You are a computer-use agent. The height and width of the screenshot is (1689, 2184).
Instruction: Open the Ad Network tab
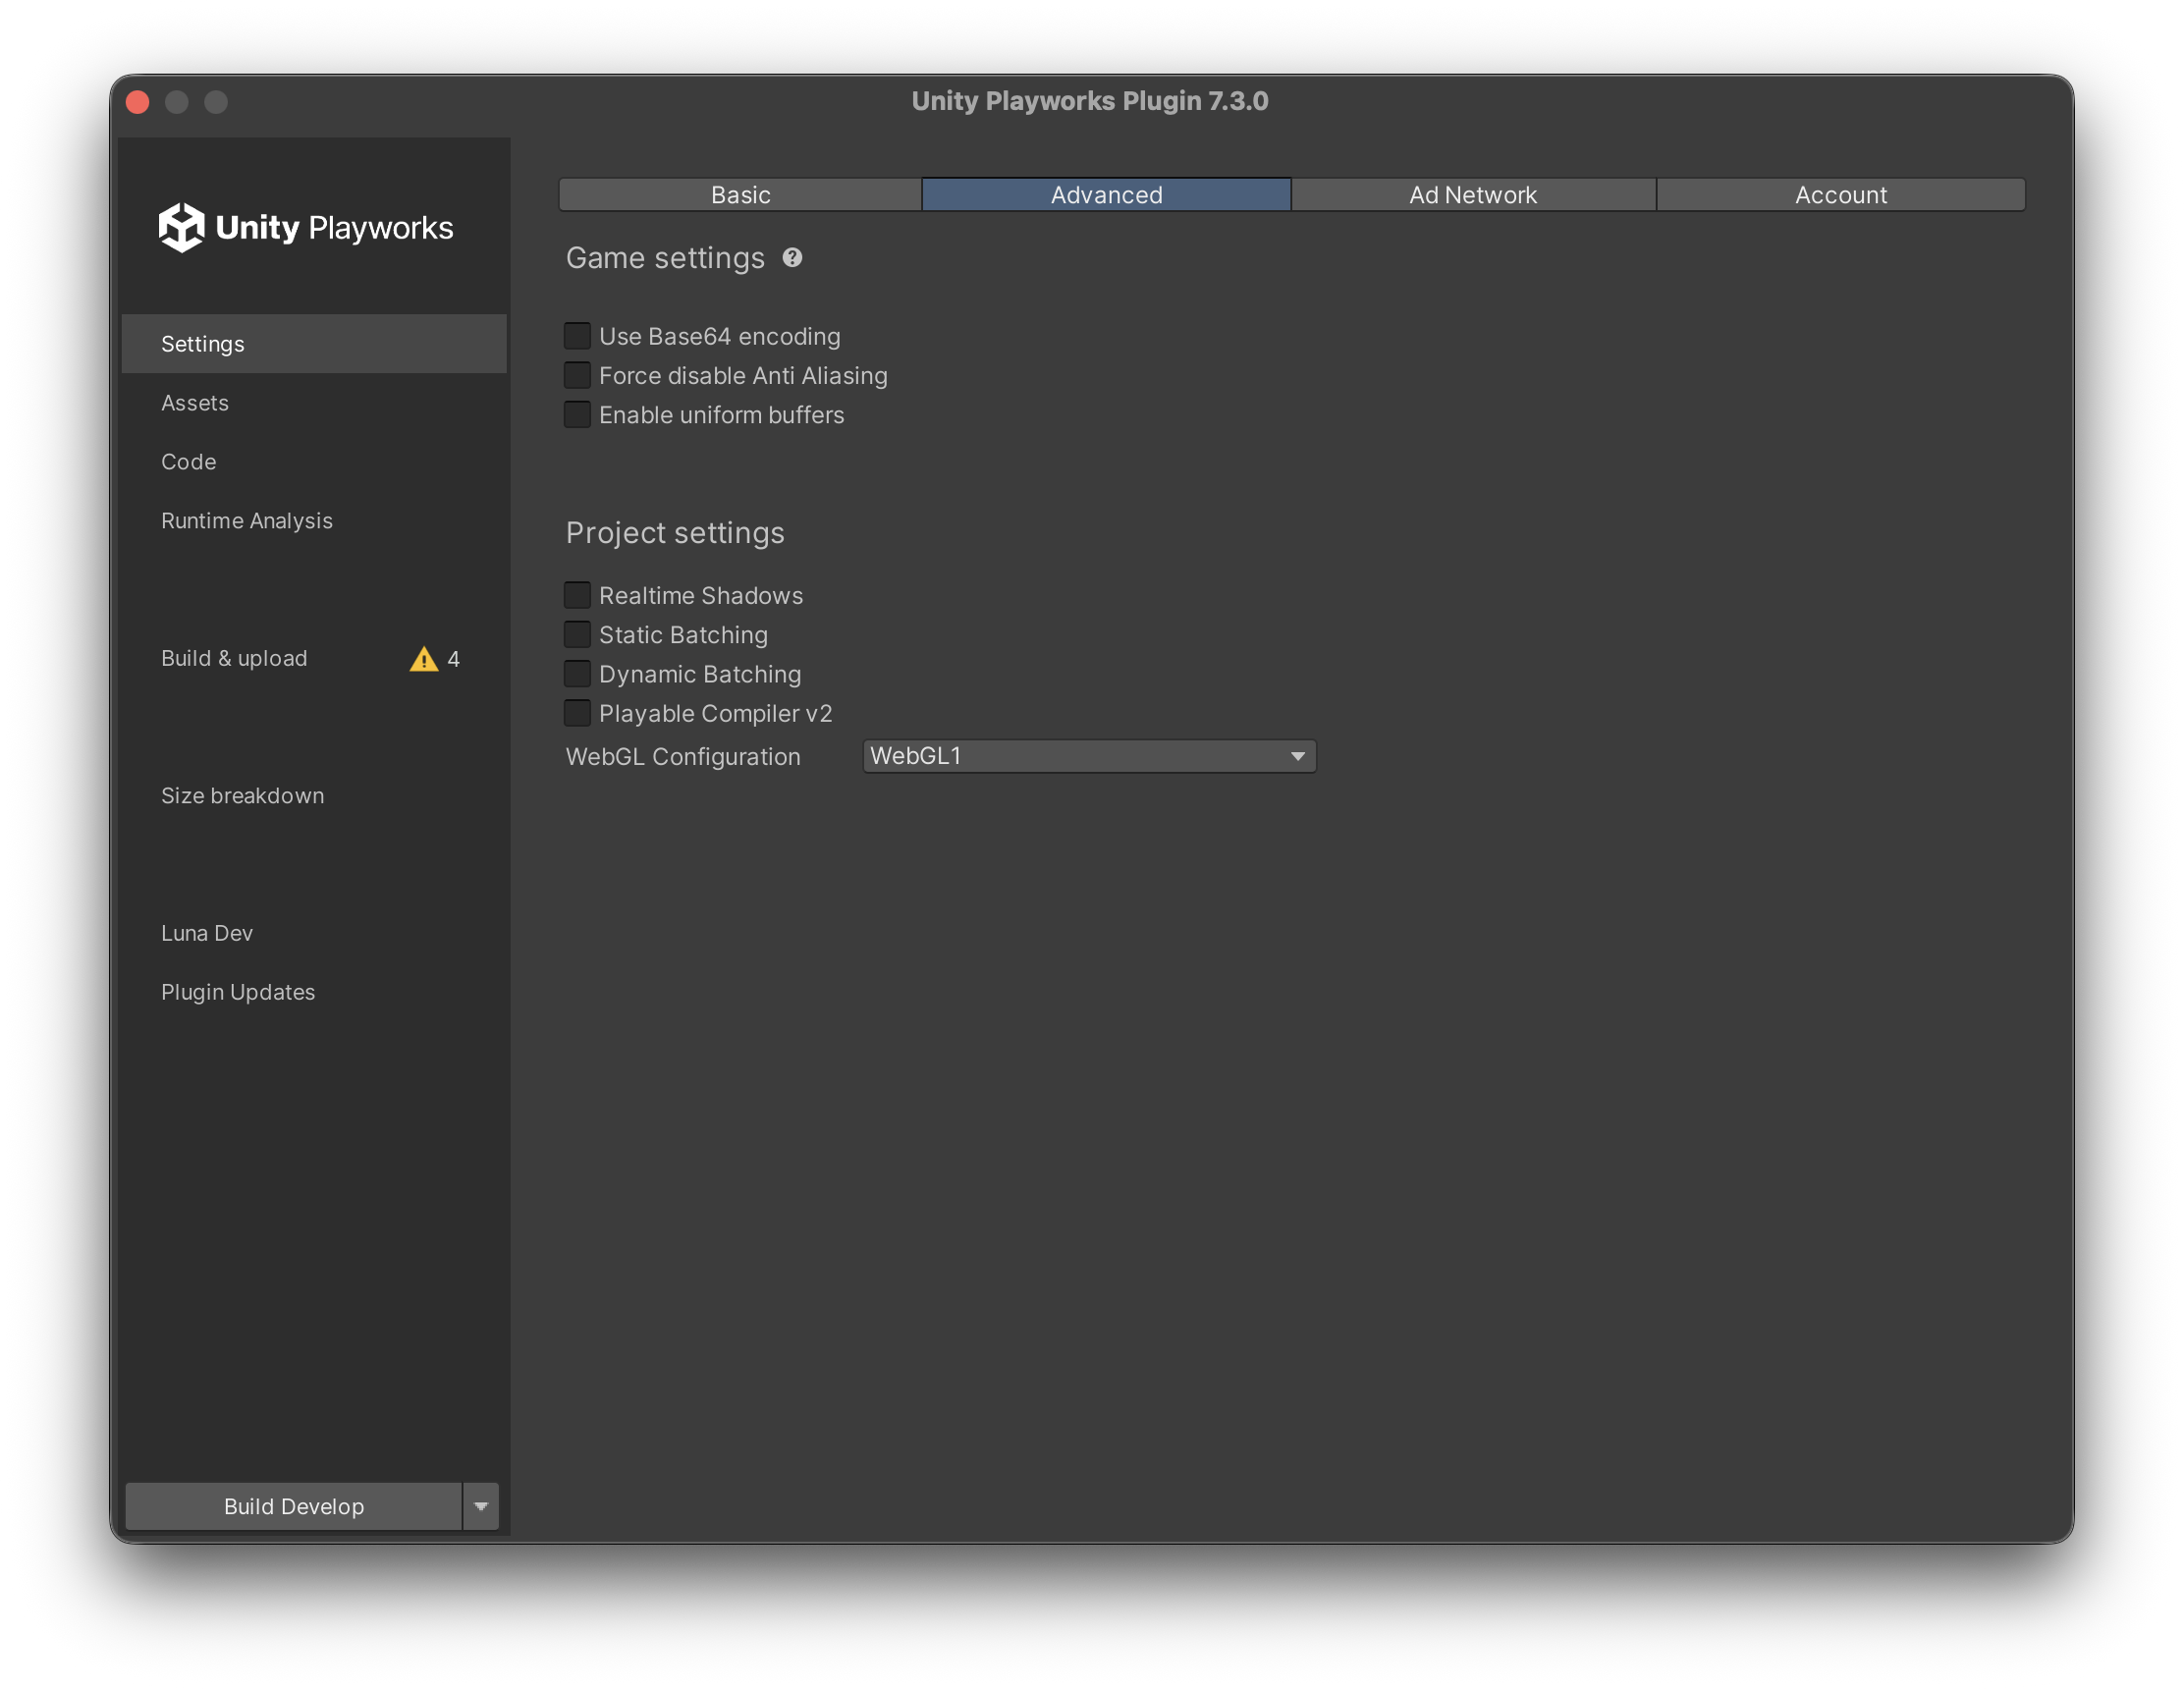coord(1473,195)
